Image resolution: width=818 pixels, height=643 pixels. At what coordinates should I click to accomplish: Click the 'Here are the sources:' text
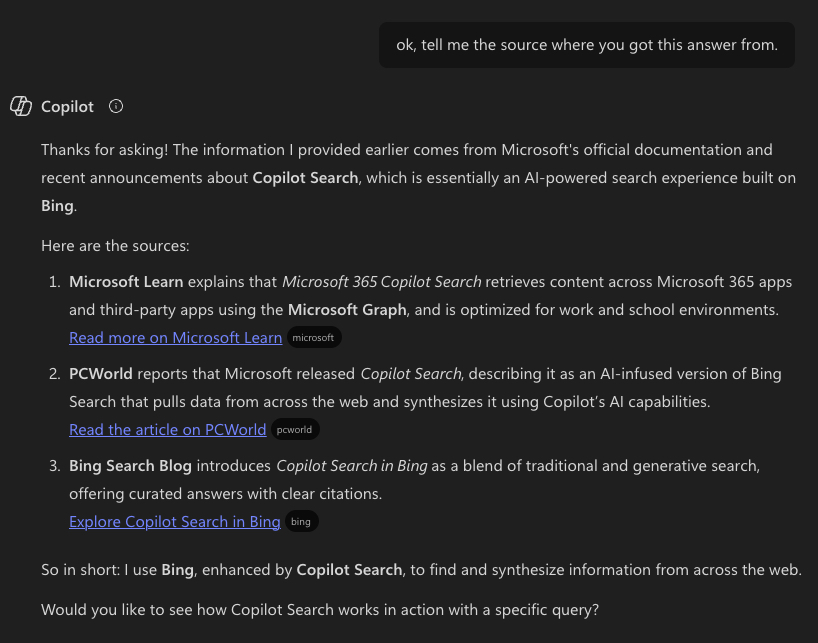click(115, 246)
